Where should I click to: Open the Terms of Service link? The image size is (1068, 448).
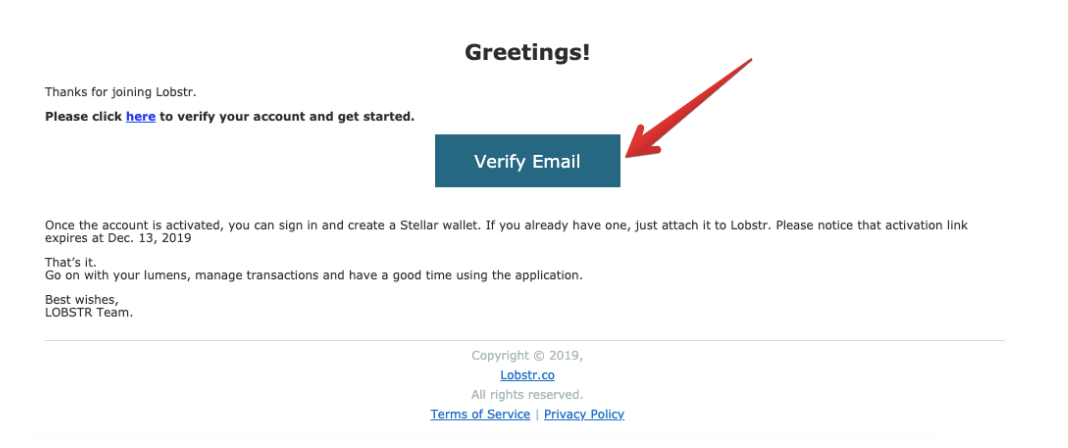tap(480, 414)
